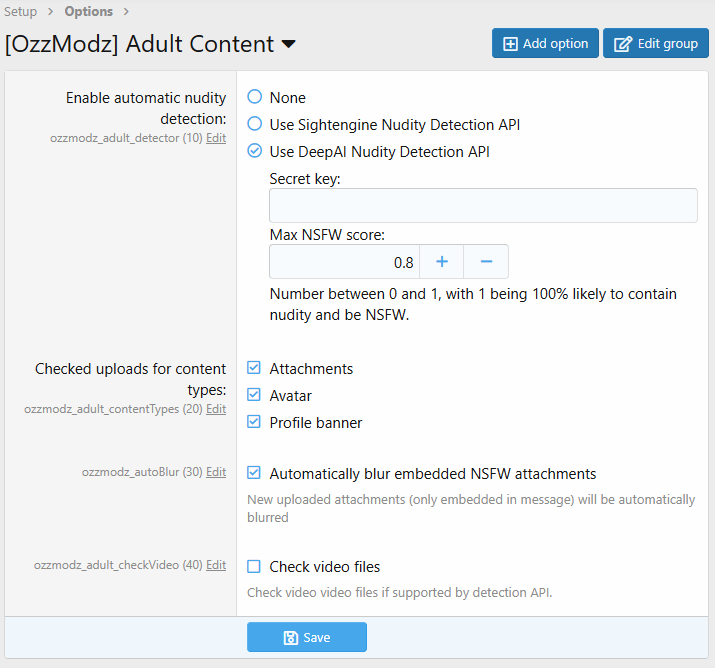Open Options in the breadcrumb
715x668 pixels.
coord(89,12)
